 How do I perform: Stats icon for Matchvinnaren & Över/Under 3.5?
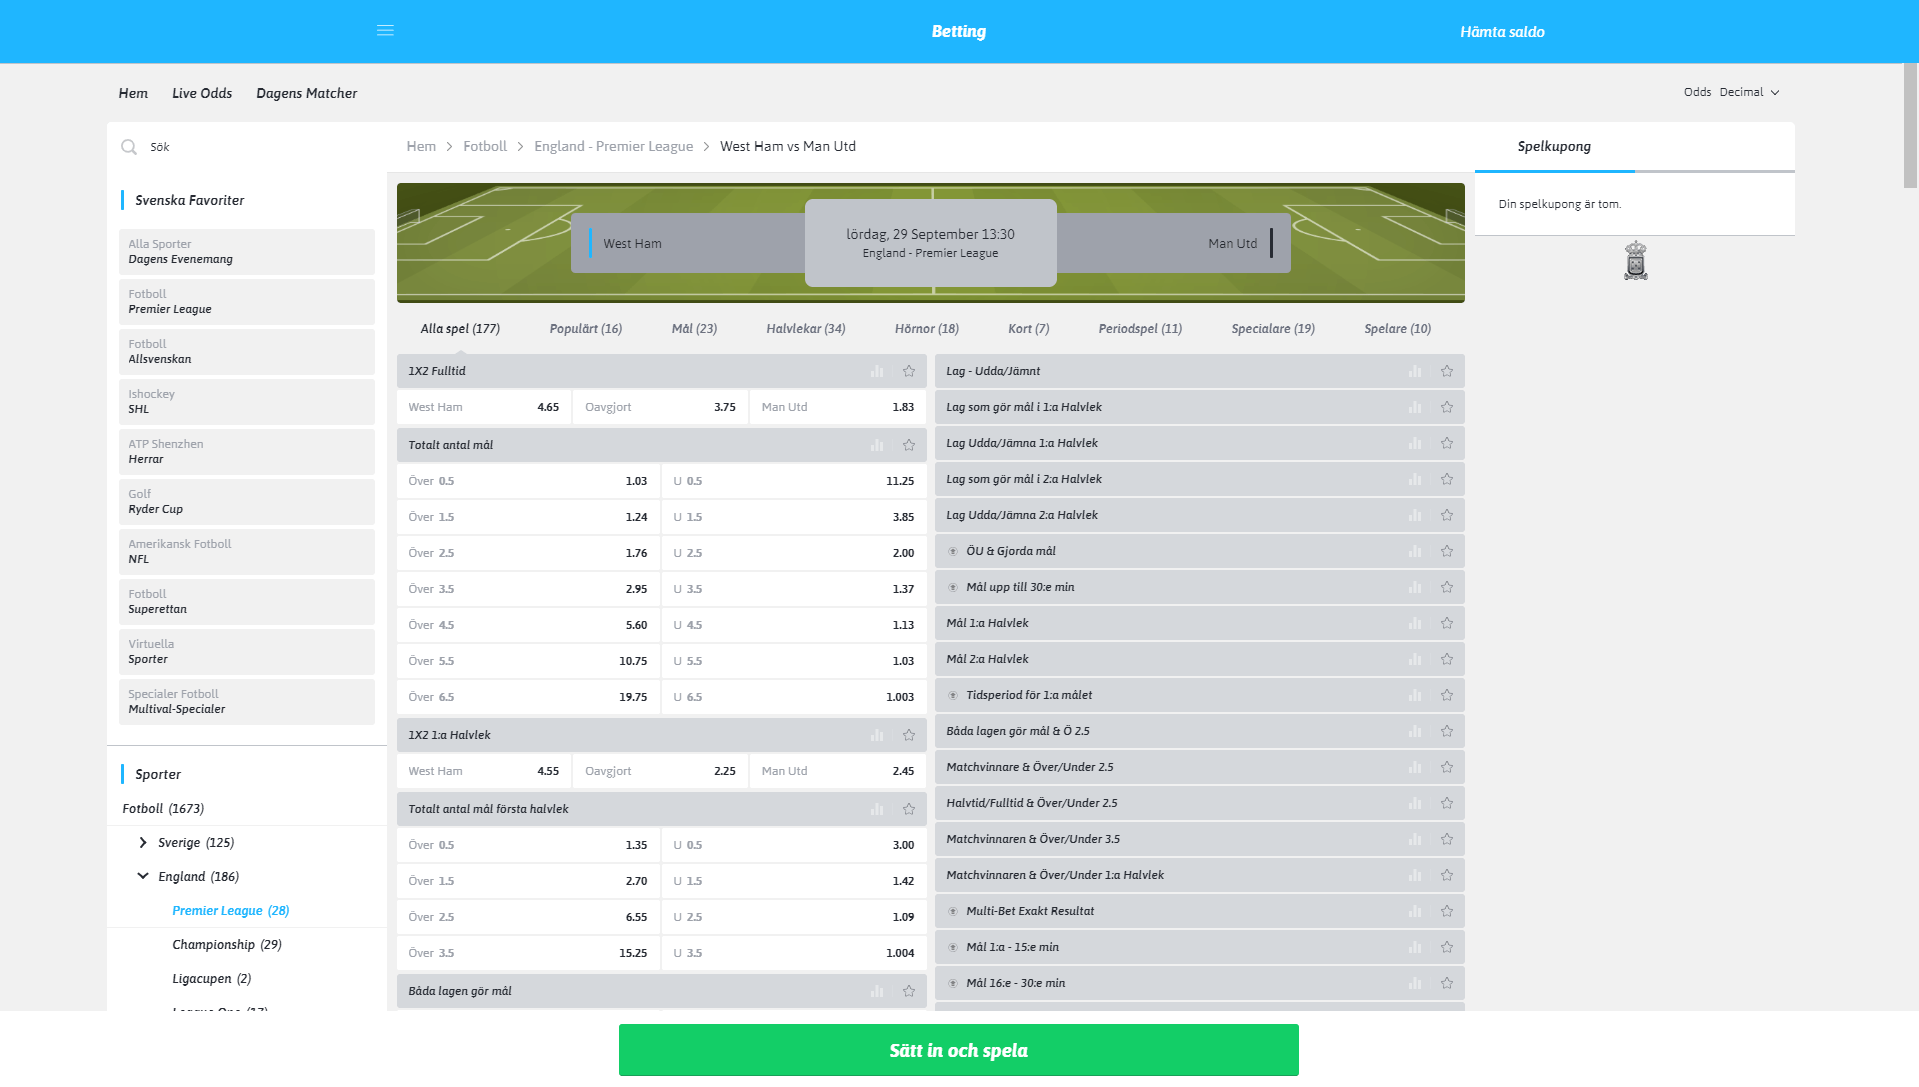tap(1415, 839)
